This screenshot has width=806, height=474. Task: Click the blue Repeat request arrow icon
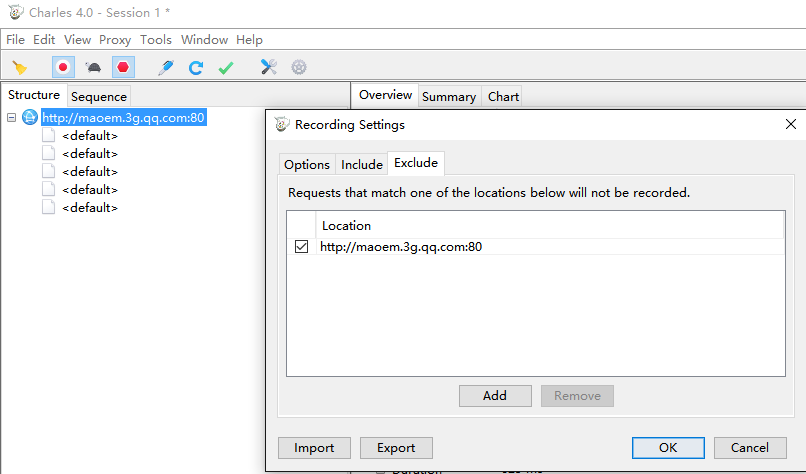[196, 67]
